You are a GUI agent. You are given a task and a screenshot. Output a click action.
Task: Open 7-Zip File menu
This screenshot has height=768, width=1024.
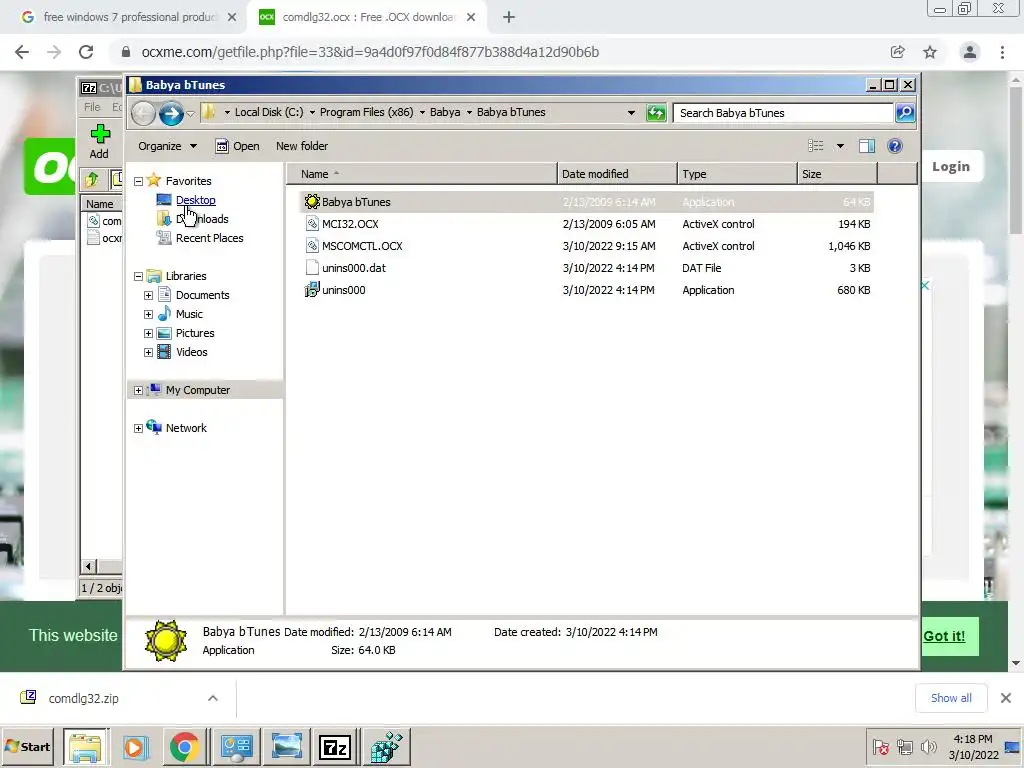pos(92,107)
